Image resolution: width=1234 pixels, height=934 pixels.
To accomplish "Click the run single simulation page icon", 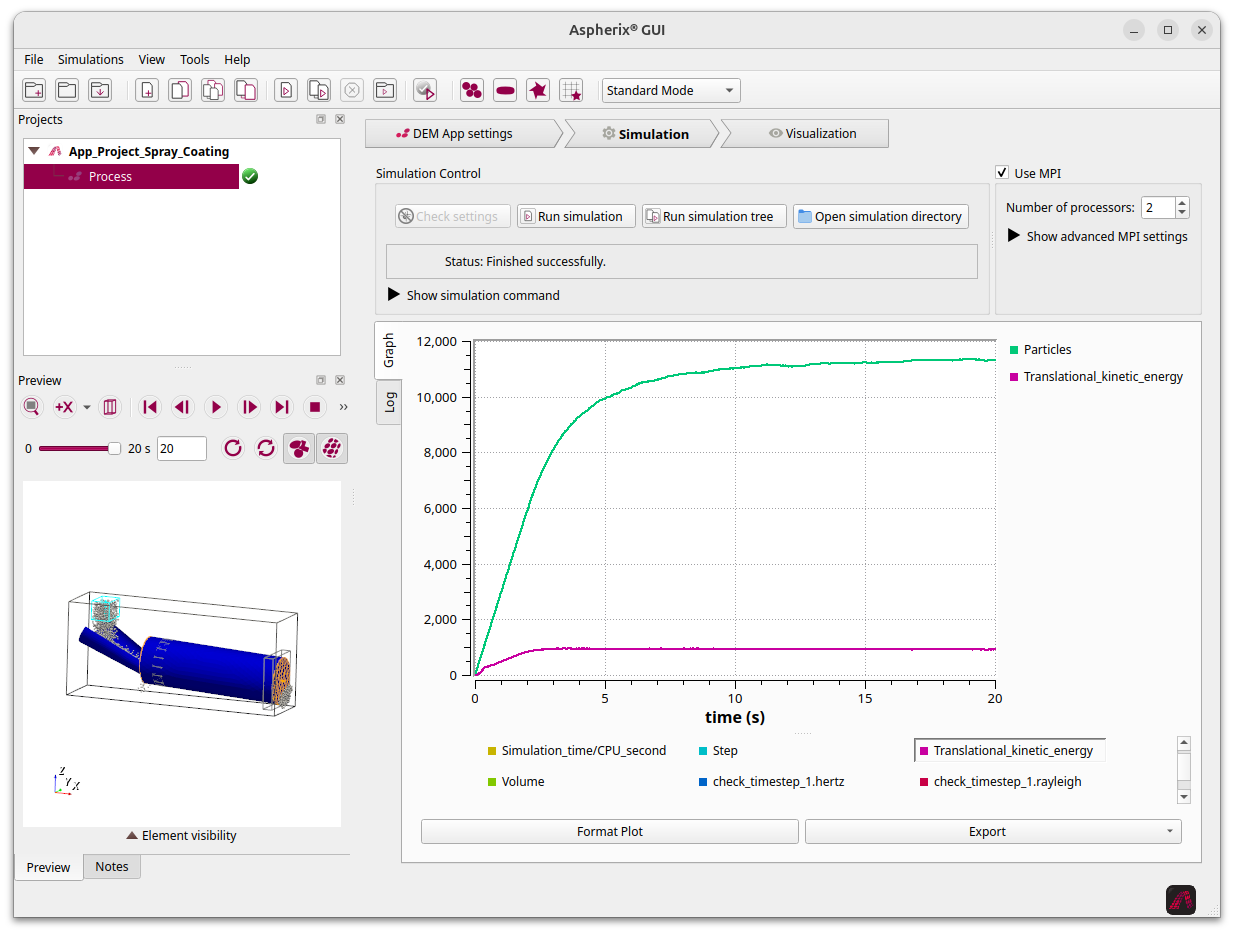I will click(x=286, y=90).
